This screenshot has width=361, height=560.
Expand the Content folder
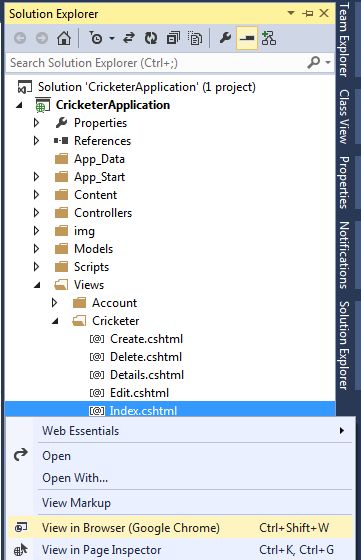point(36,195)
